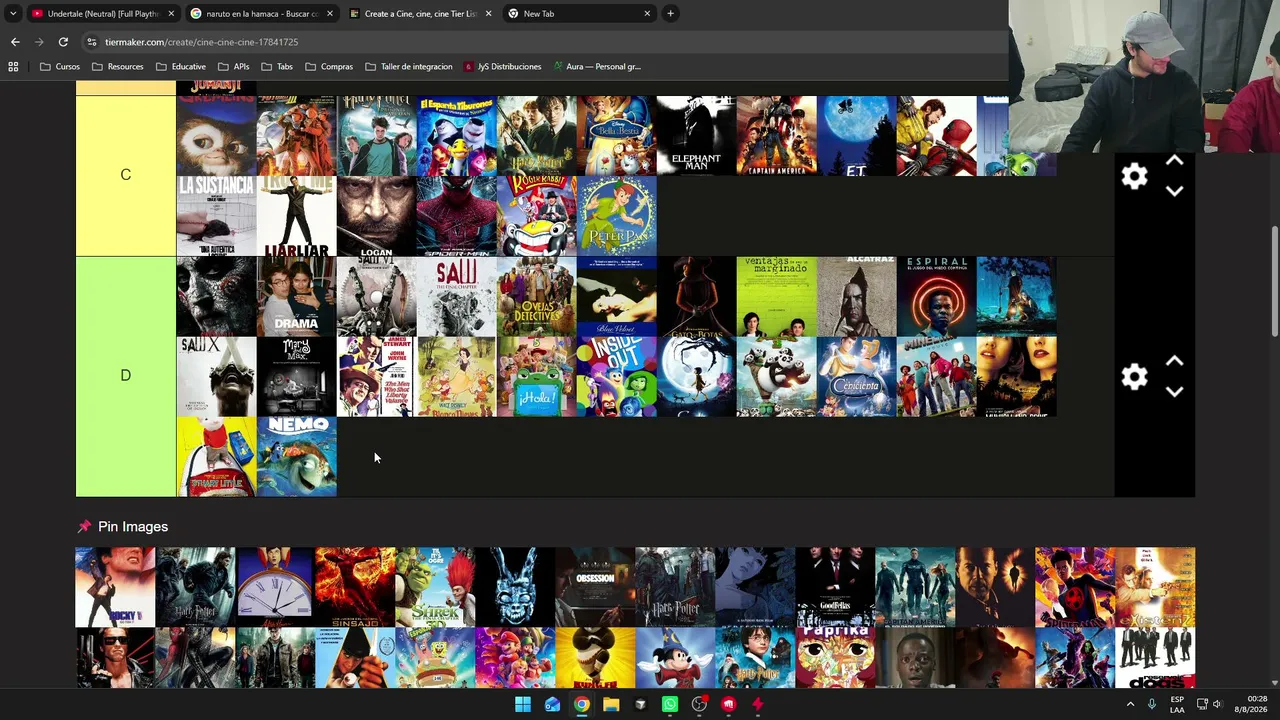Open OBS Studio from the taskbar
Image resolution: width=1280 pixels, height=720 pixels.
tap(699, 704)
